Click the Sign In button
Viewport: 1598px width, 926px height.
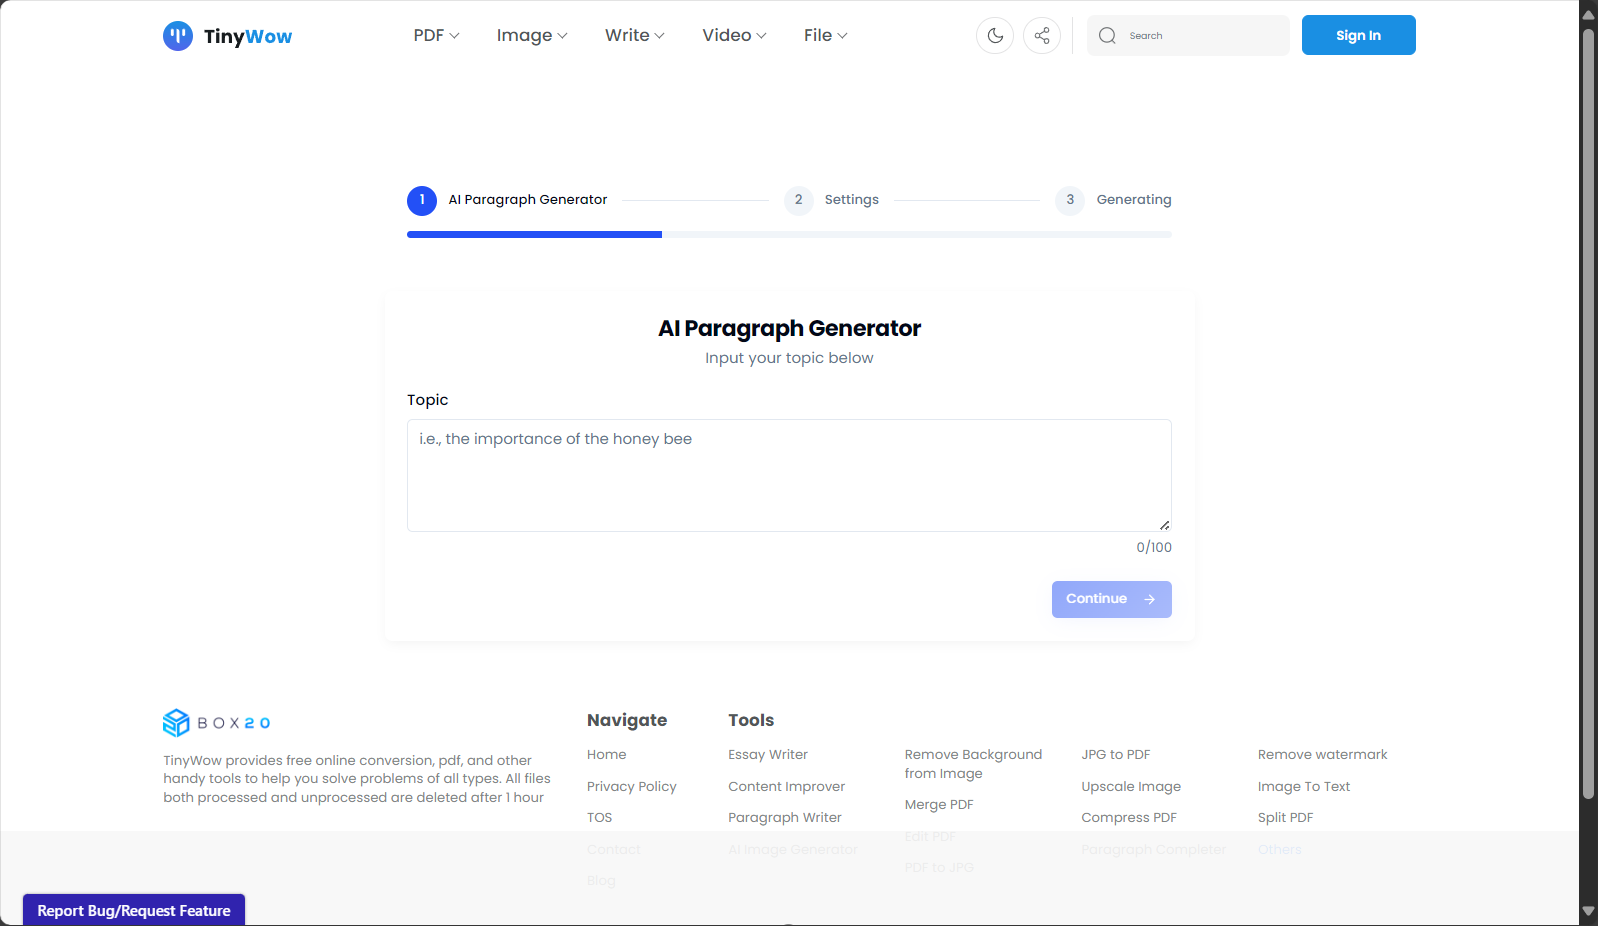(1358, 35)
